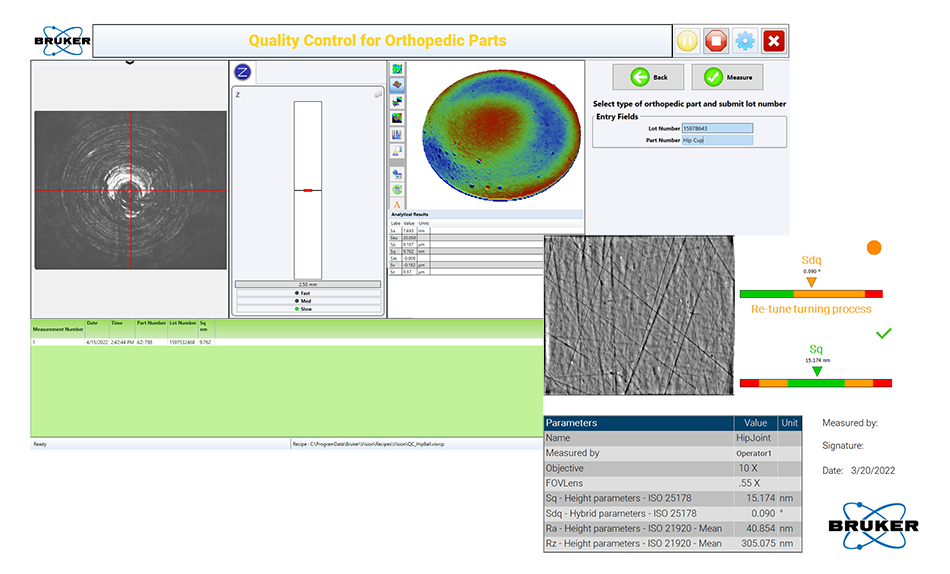Click the Lot Number input field
The height and width of the screenshot is (574, 950).
(x=717, y=128)
